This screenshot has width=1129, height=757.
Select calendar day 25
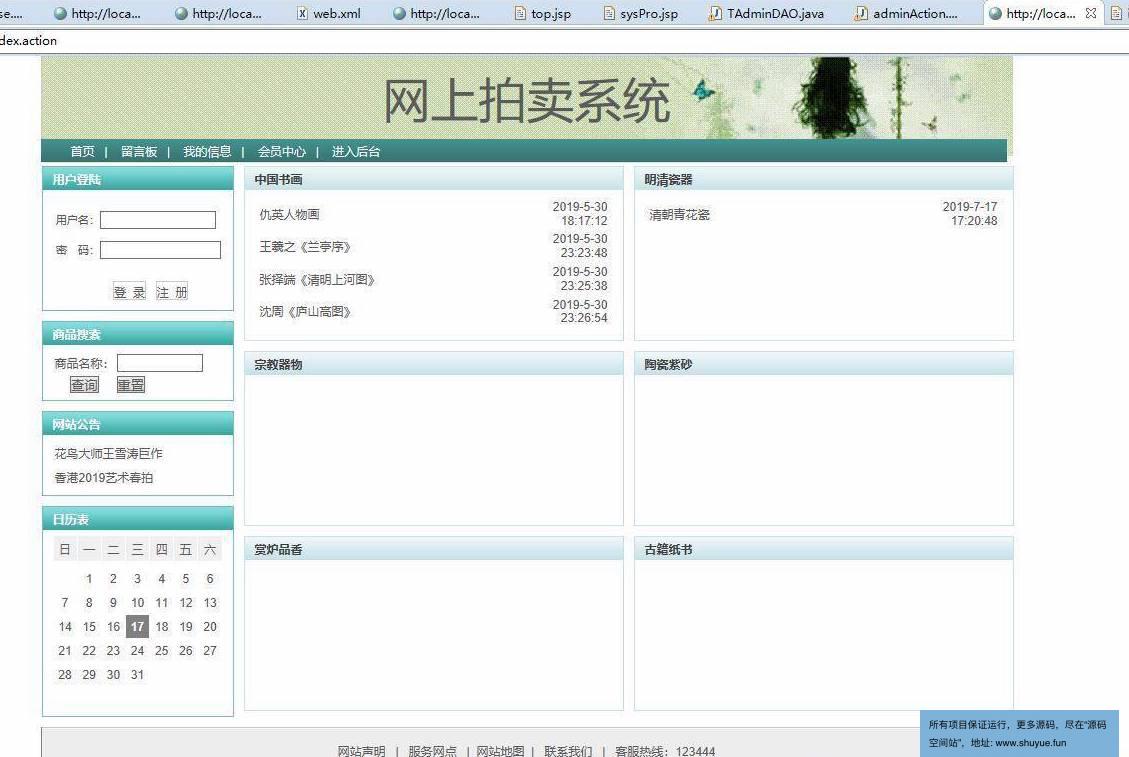(162, 650)
